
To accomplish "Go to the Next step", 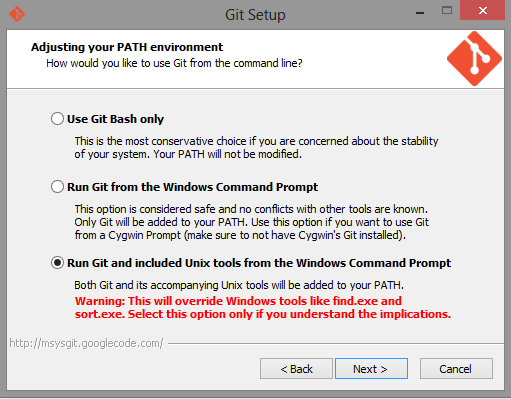I will pos(371,369).
